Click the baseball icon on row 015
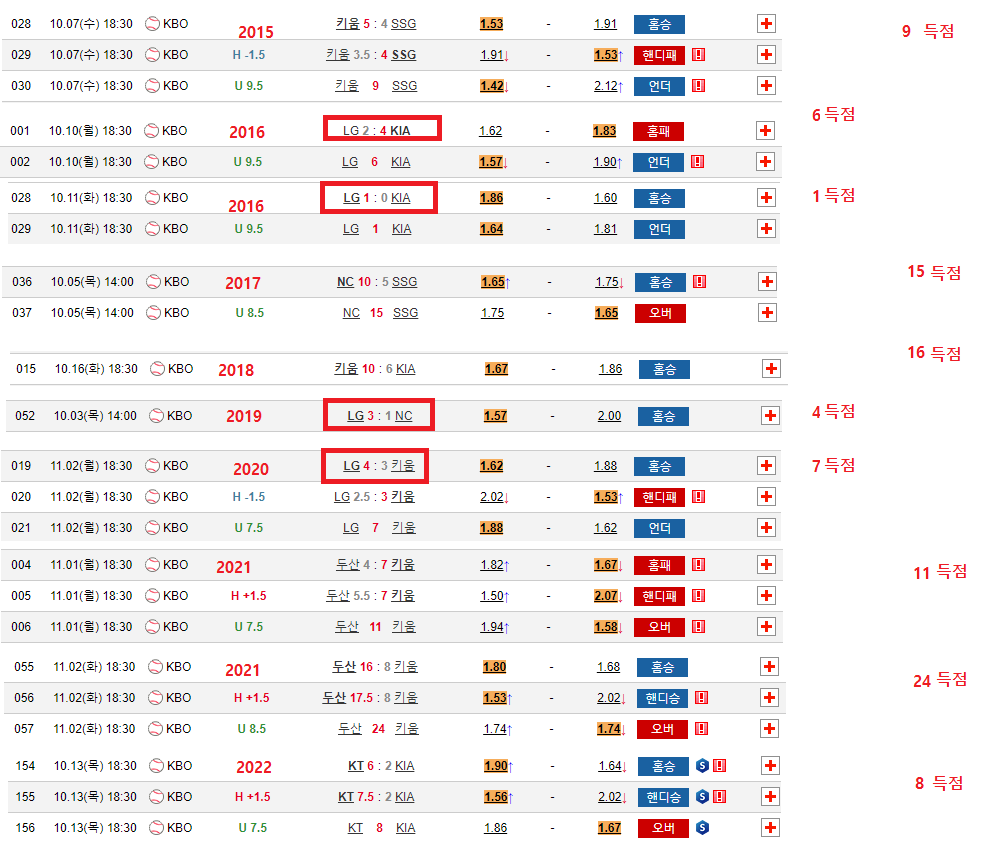 [157, 369]
